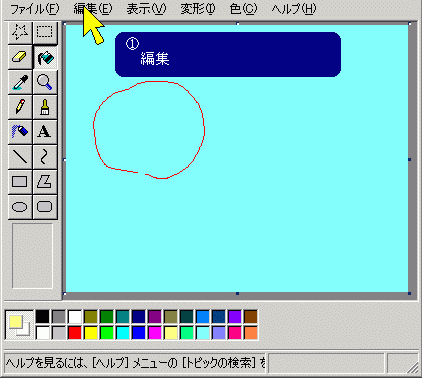This screenshot has width=422, height=378.
Task: Click inside the red circle on canvas
Action: pyautogui.click(x=148, y=130)
